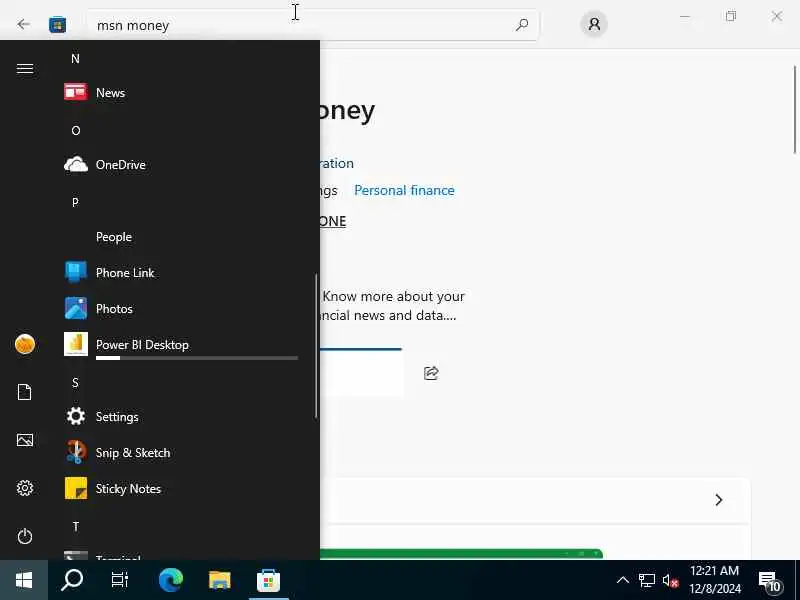Screen dimensions: 800x600
Task: Click the underlined ONE rating link
Action: click(x=333, y=221)
